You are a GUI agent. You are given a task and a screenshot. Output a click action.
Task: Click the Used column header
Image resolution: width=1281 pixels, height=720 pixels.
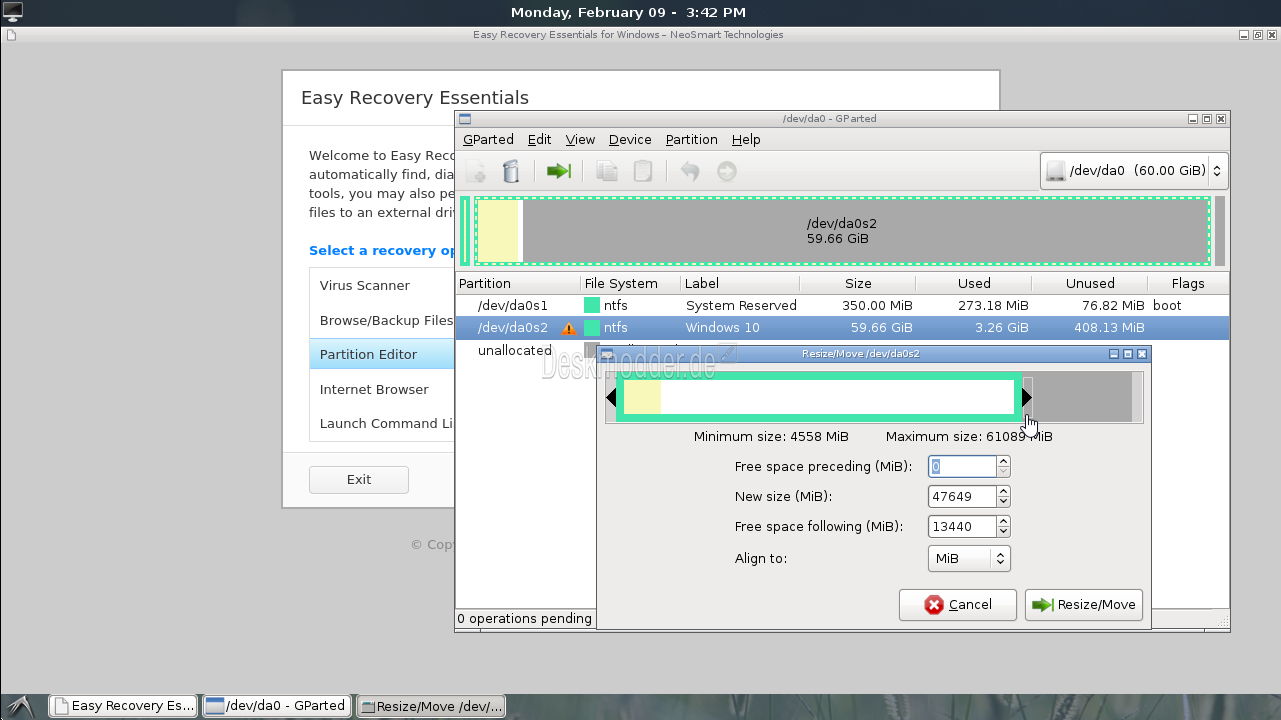tap(974, 283)
